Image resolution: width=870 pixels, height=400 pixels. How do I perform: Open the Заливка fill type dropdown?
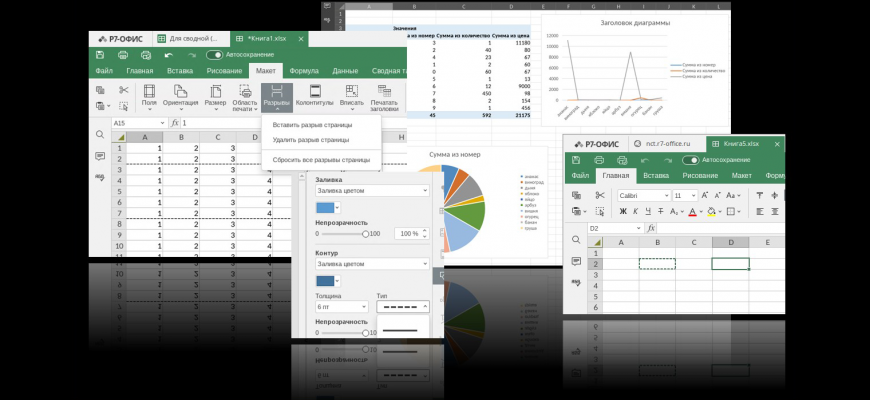372,191
